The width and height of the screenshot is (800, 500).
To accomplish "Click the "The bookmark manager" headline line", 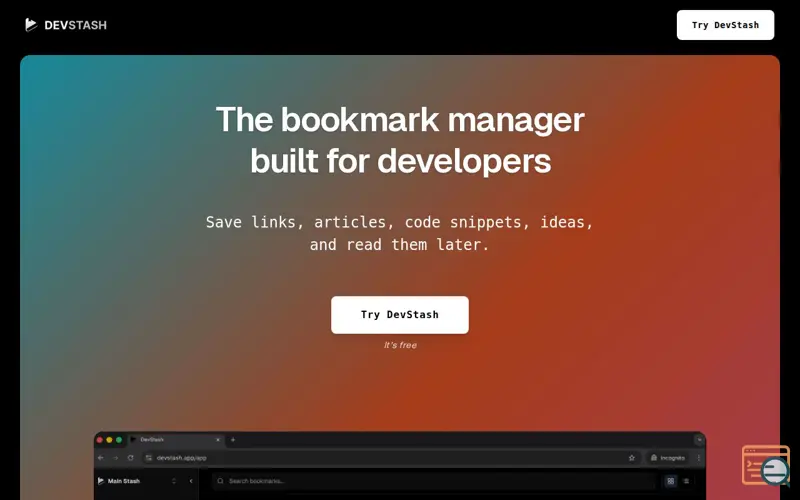I will click(x=400, y=120).
